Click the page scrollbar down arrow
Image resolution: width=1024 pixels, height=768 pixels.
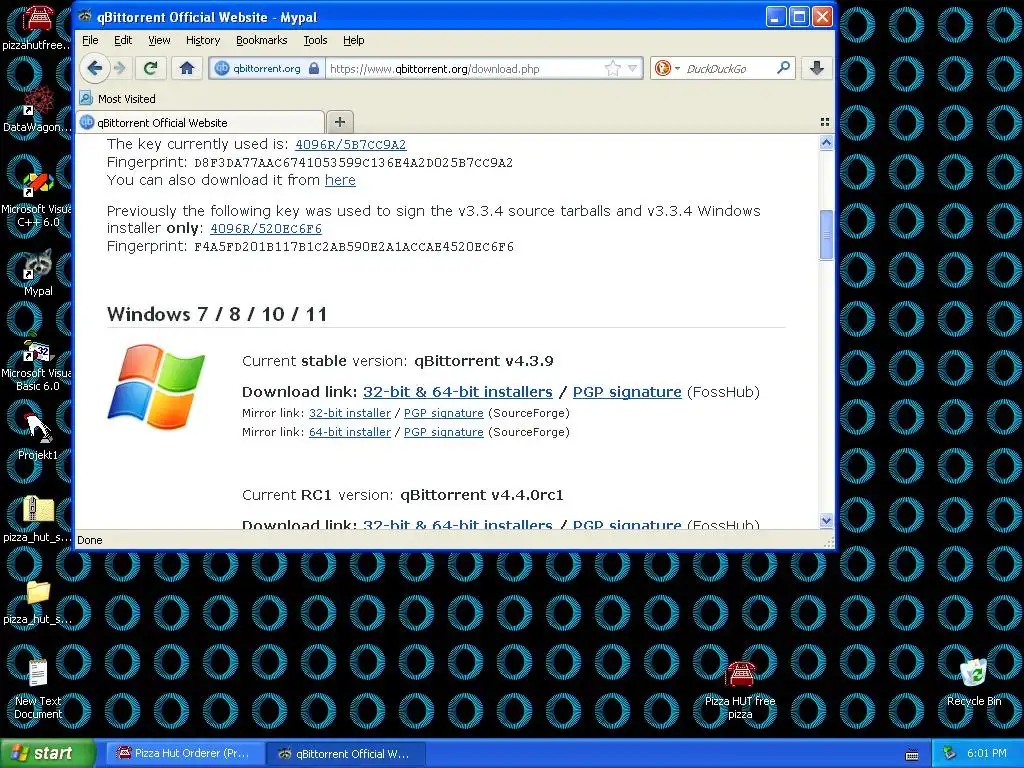point(826,520)
